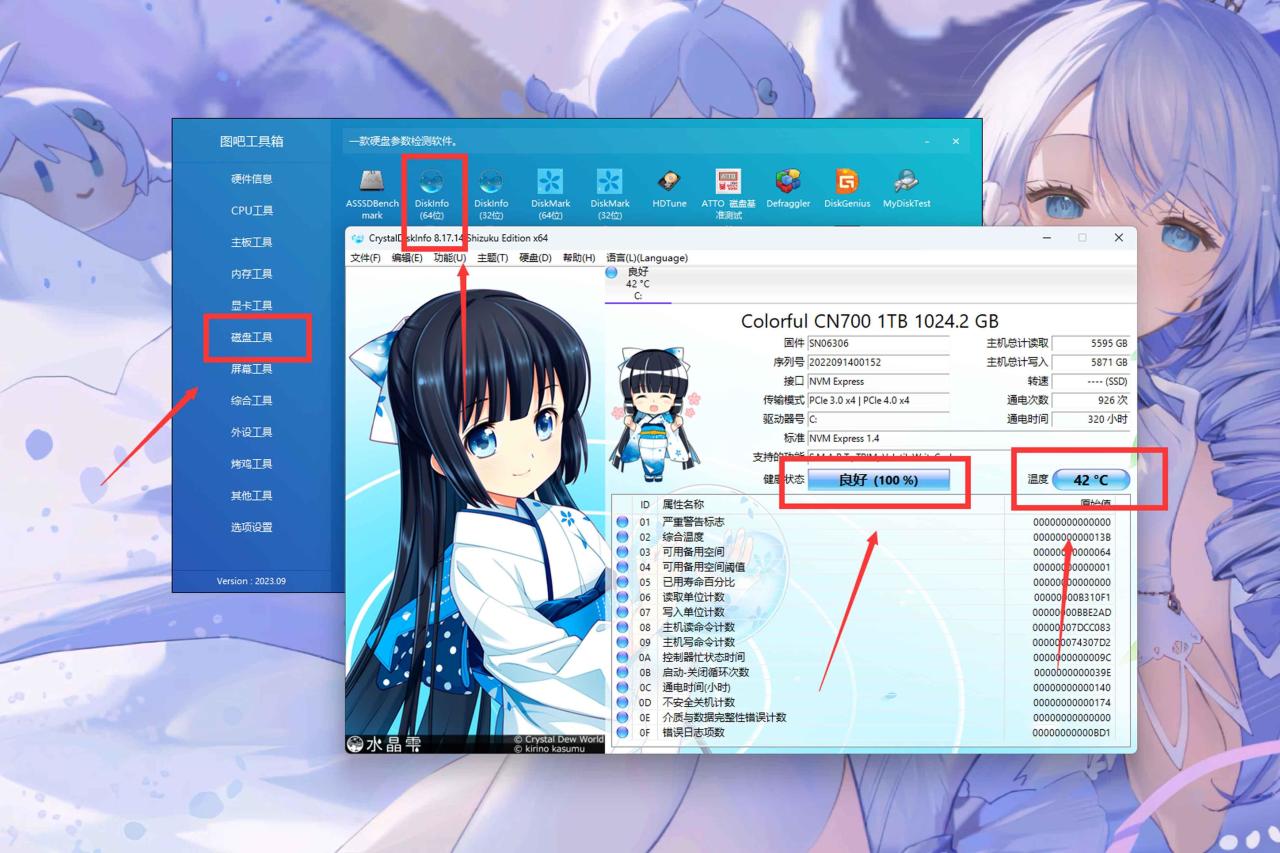Open the 硬盘(D) menu
The width and height of the screenshot is (1280, 853).
coord(535,258)
